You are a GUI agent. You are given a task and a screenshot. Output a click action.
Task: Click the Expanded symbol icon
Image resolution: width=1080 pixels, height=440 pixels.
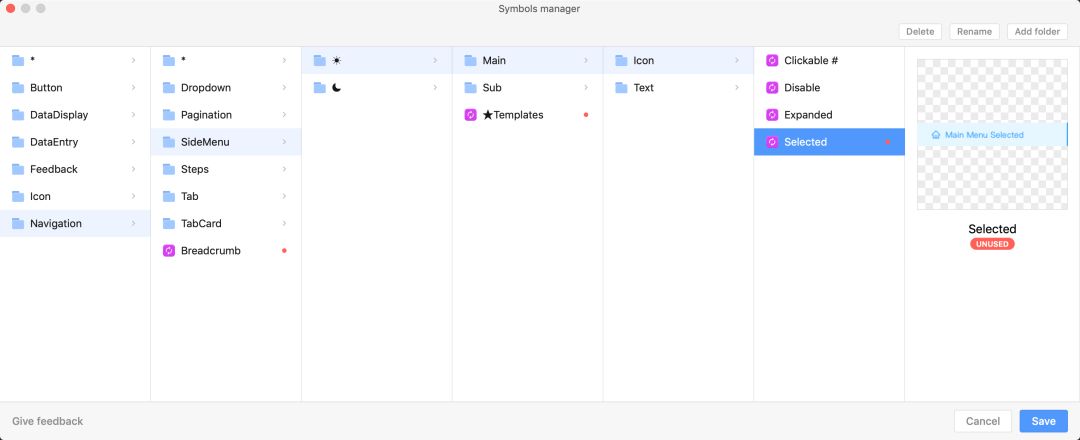pyautogui.click(x=772, y=115)
